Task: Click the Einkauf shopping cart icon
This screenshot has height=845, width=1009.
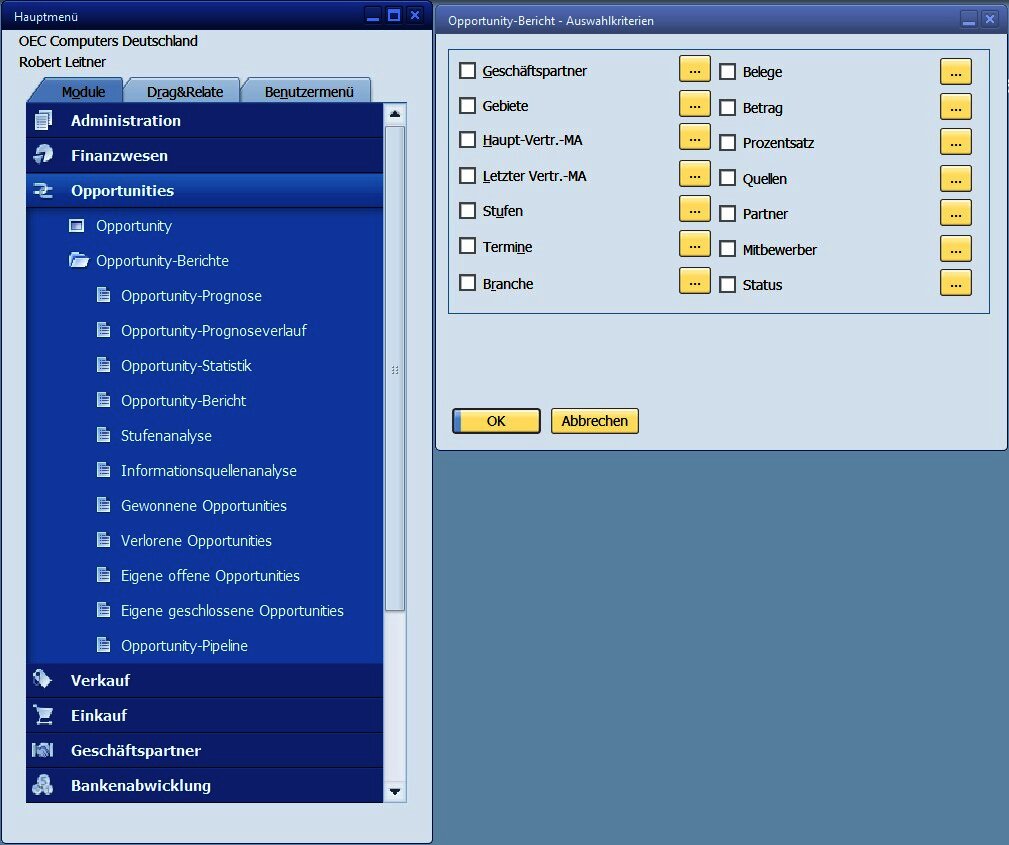Action: click(43, 715)
